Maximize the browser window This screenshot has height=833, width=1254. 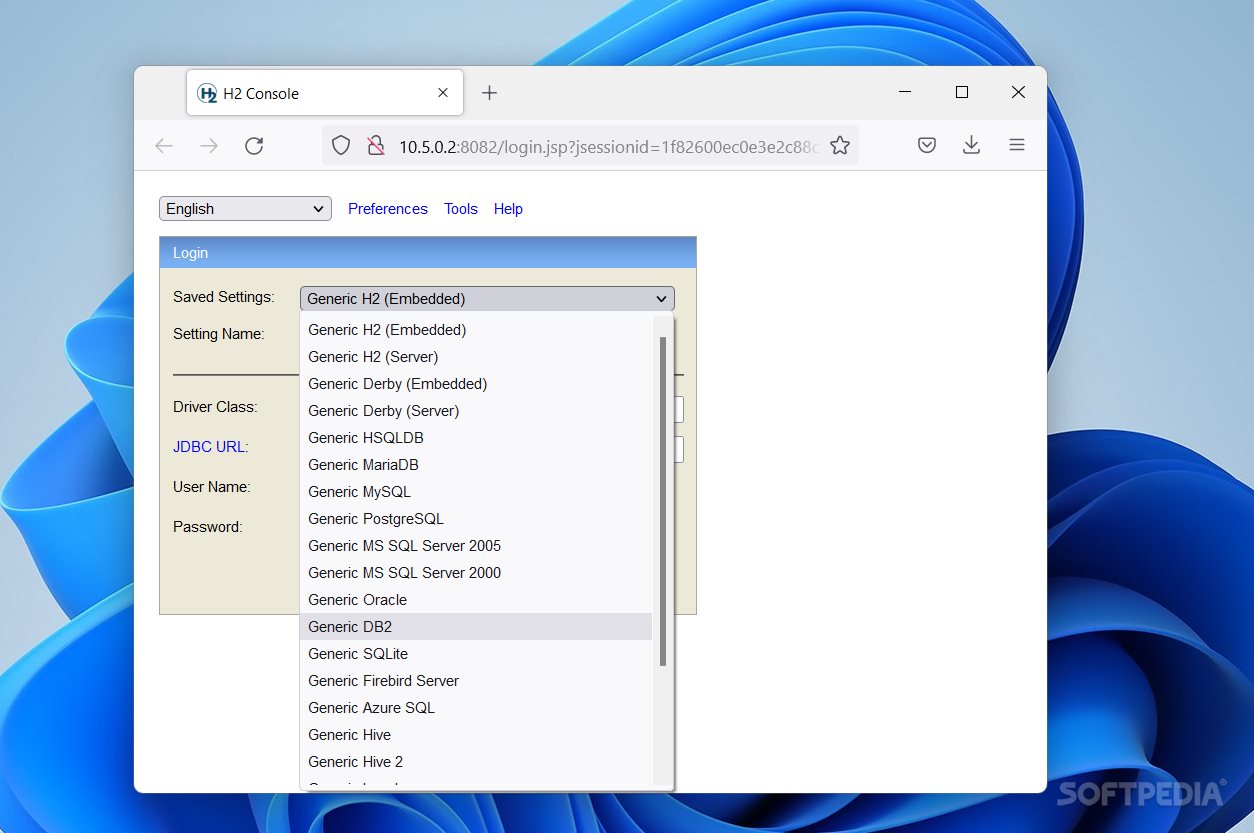click(x=962, y=92)
